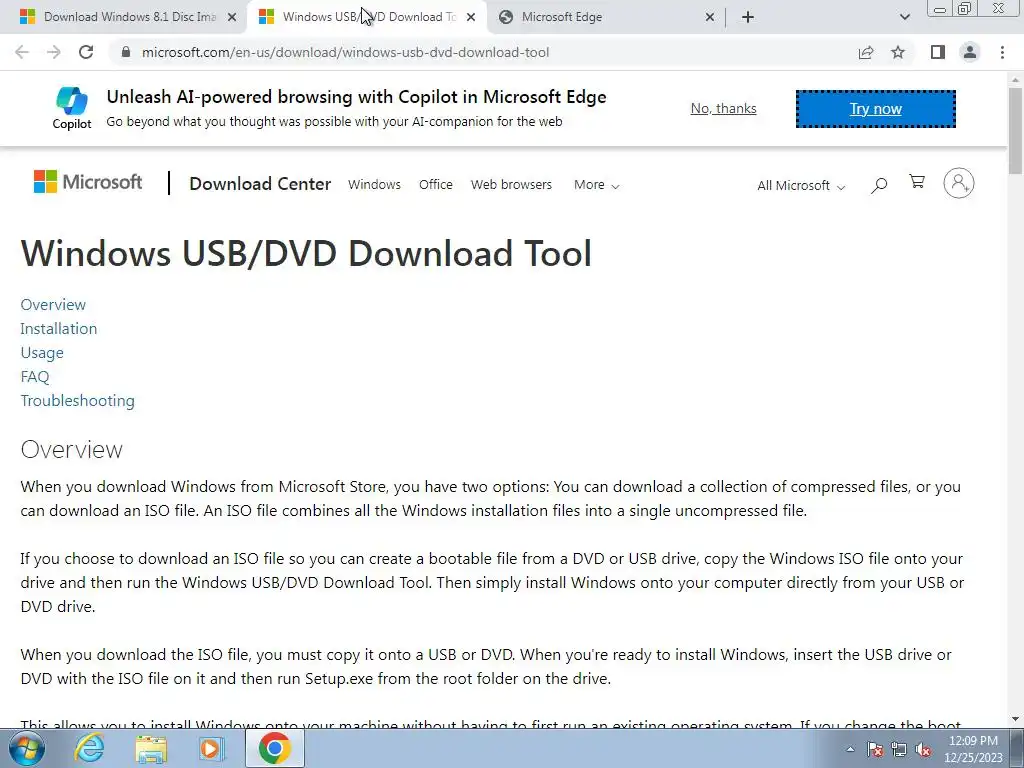Jump to Installation section link
The width and height of the screenshot is (1024, 768).
(x=59, y=328)
